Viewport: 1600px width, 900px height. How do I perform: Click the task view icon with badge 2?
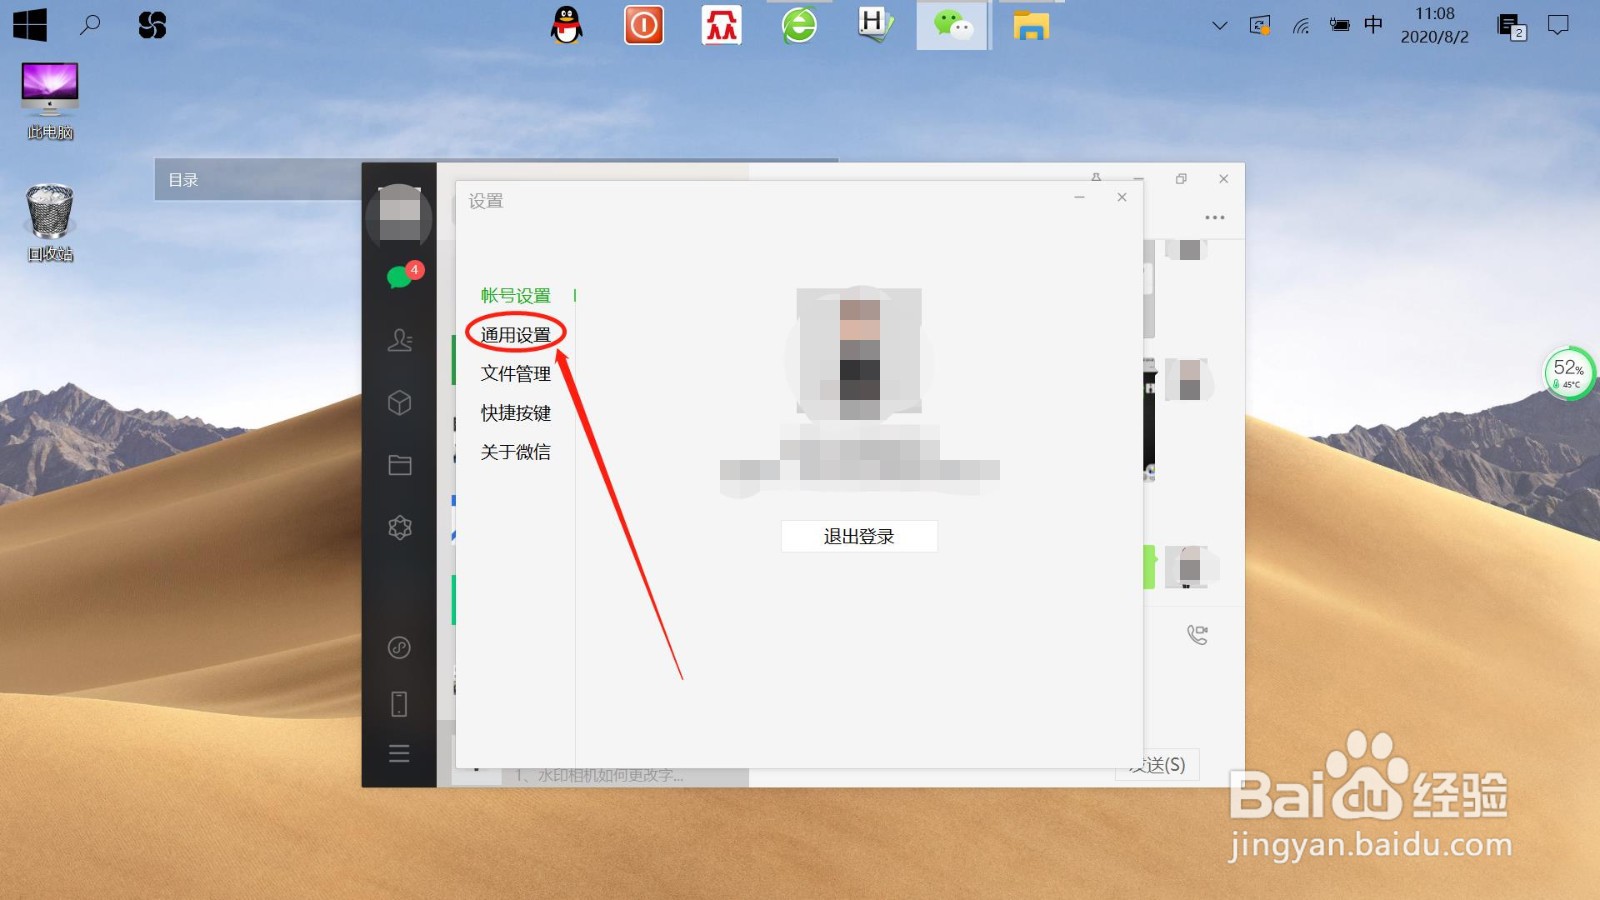pos(1511,26)
